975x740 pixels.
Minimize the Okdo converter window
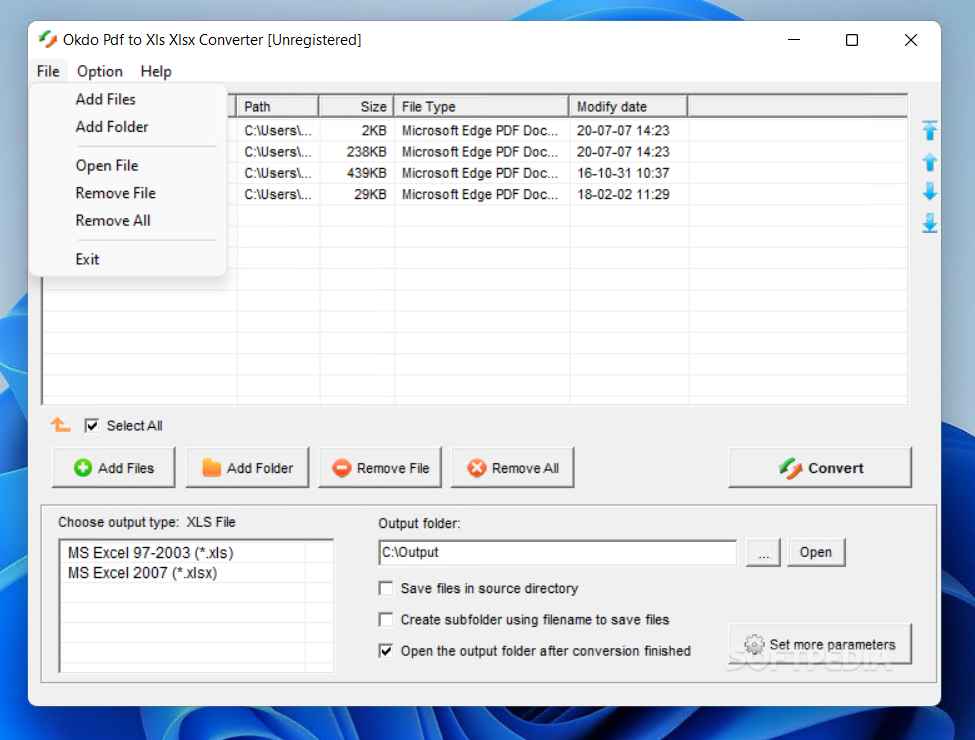pyautogui.click(x=793, y=40)
